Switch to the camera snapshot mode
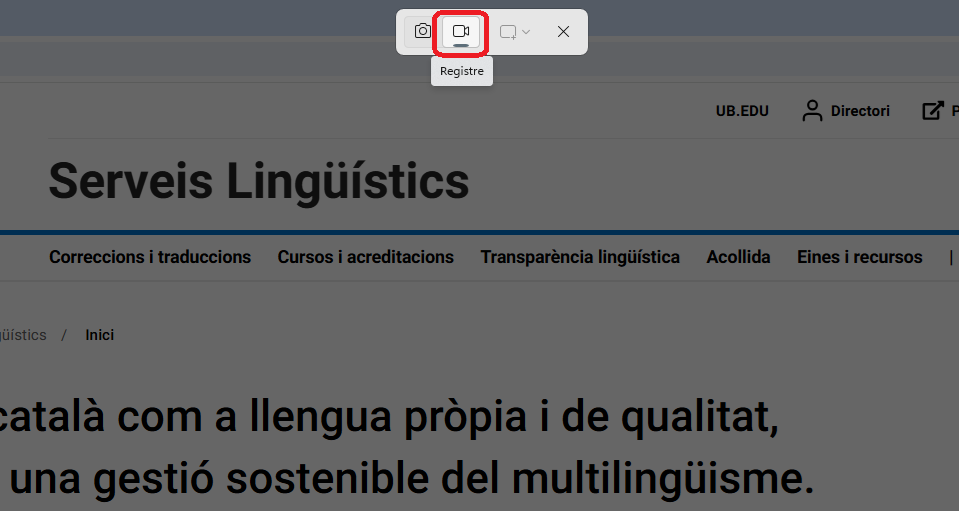 tap(422, 32)
